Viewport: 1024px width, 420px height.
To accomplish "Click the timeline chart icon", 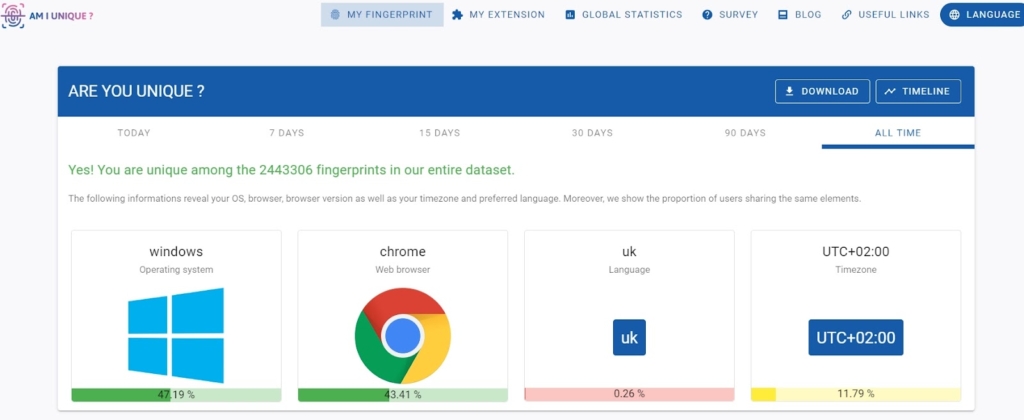I will point(889,91).
